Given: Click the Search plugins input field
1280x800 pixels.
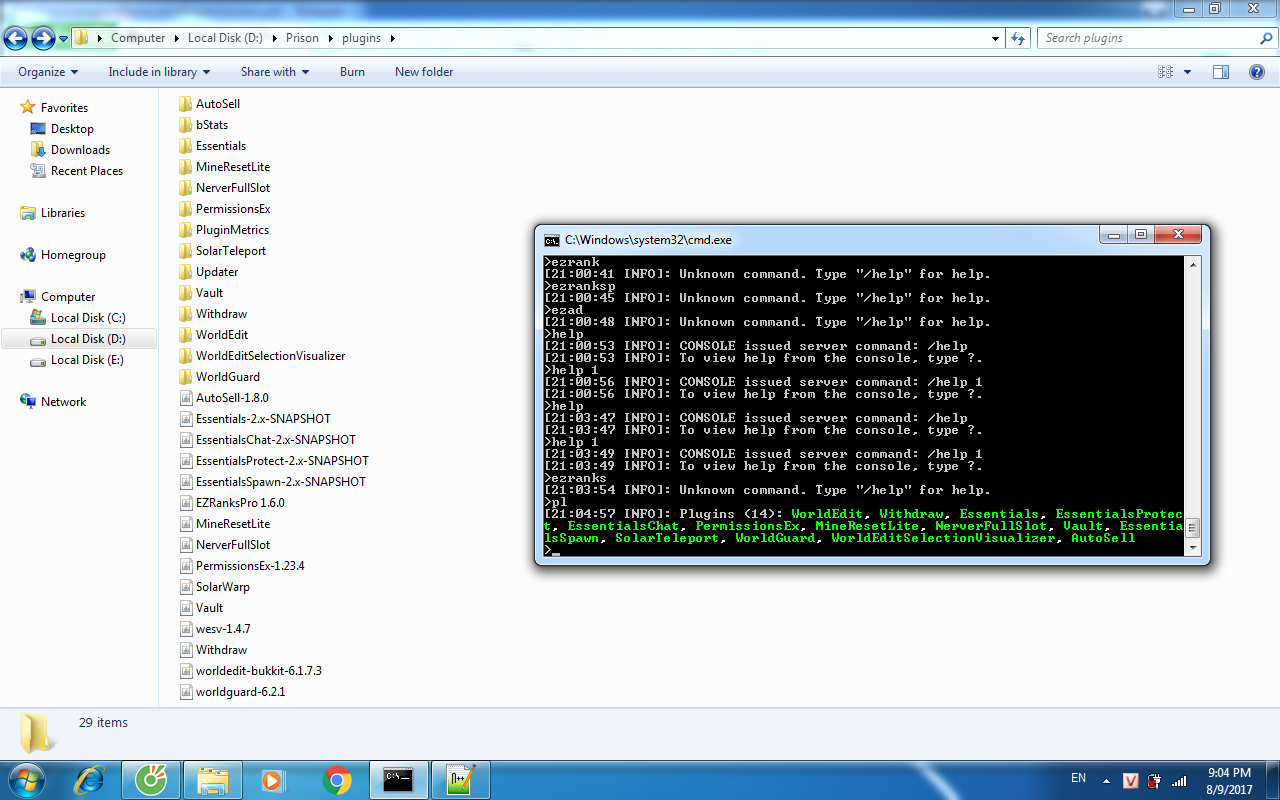Looking at the screenshot, I should (1150, 38).
